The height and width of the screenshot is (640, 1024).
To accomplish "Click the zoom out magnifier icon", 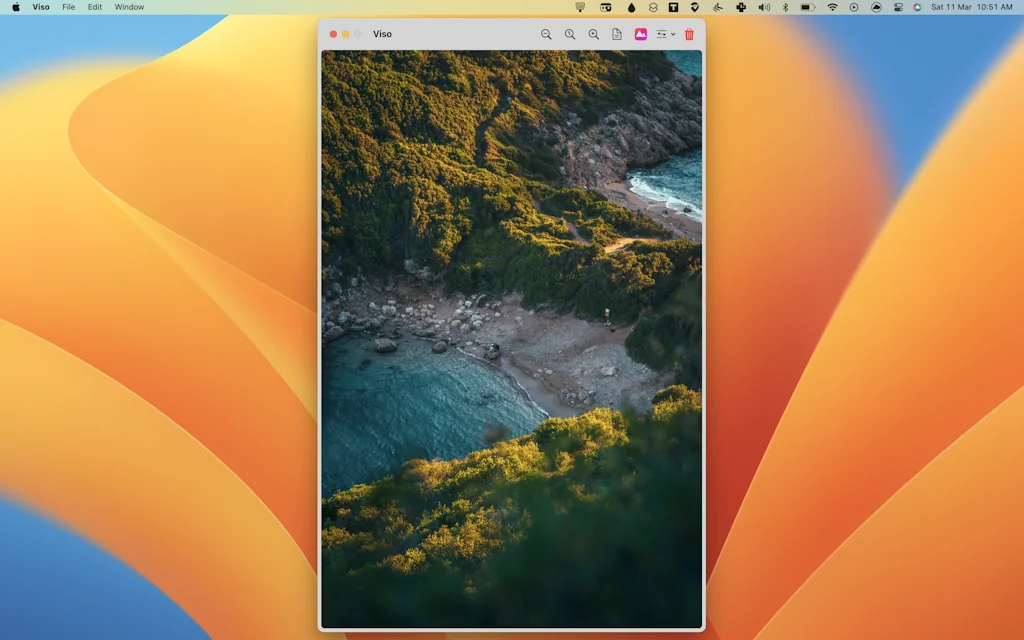I will click(x=546, y=34).
